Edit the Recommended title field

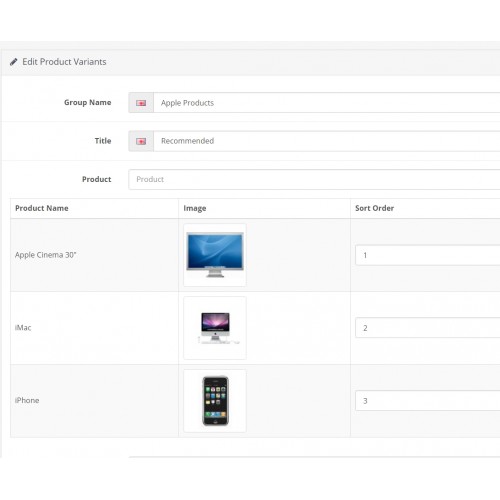coord(327,141)
